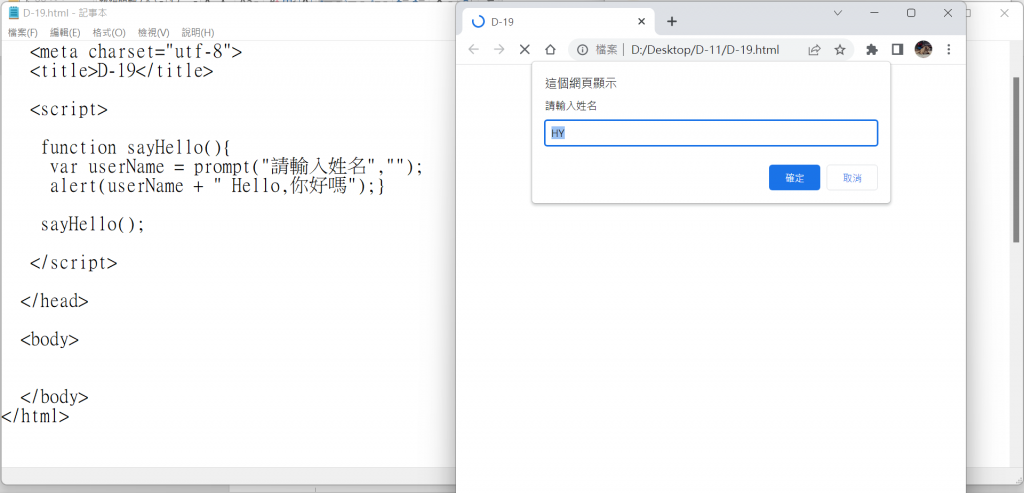Bookmark this page with the star icon
Image resolution: width=1024 pixels, height=493 pixels.
[840, 50]
